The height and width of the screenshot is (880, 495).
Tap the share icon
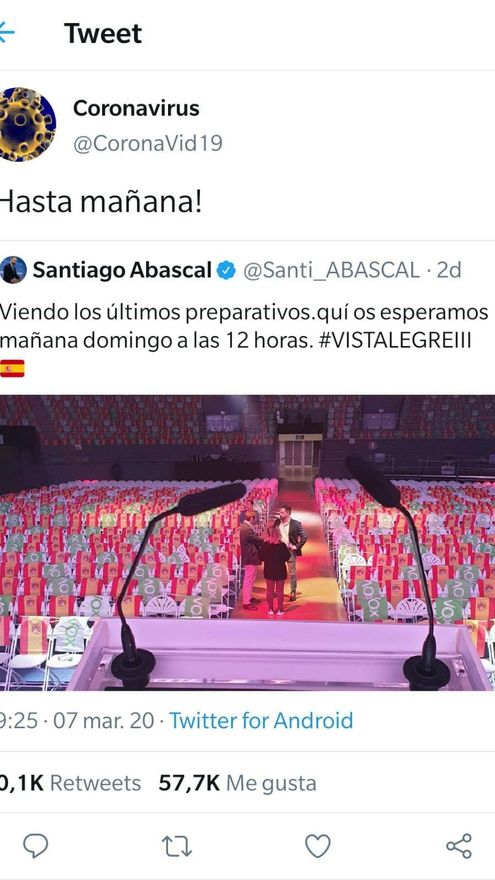(459, 846)
